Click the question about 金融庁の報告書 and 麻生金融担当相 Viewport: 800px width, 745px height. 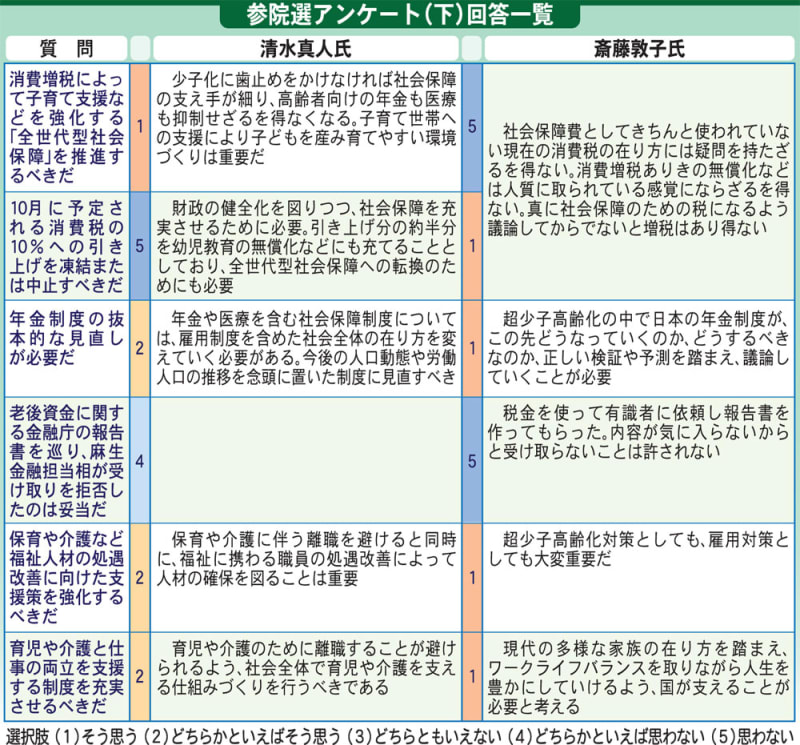(67, 461)
